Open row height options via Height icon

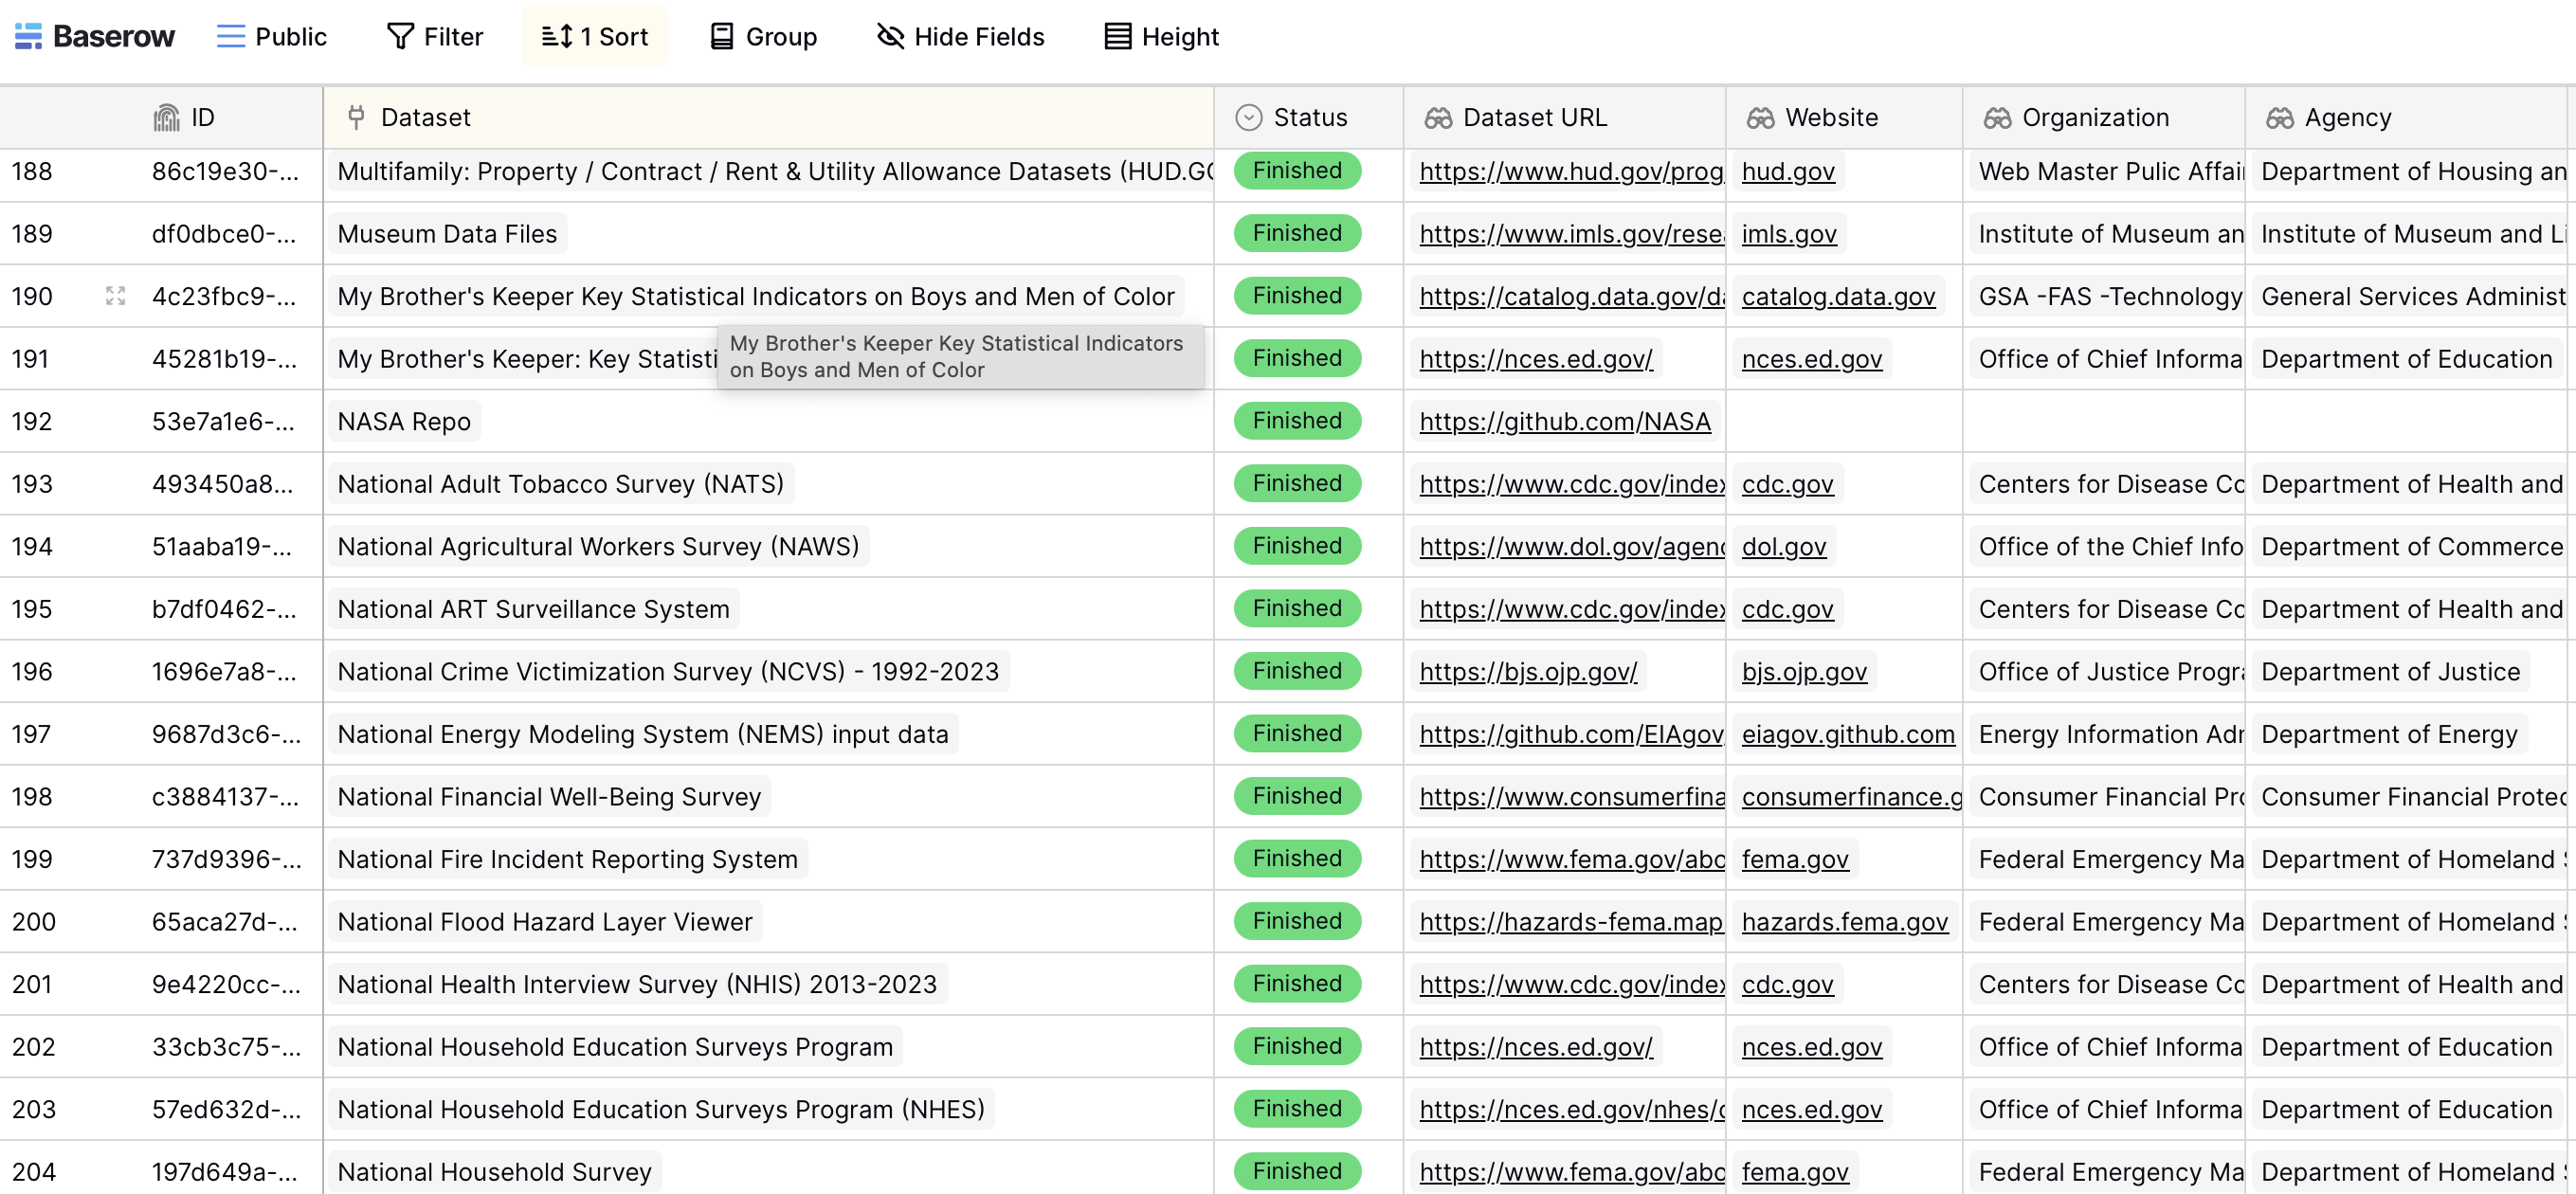1113,36
